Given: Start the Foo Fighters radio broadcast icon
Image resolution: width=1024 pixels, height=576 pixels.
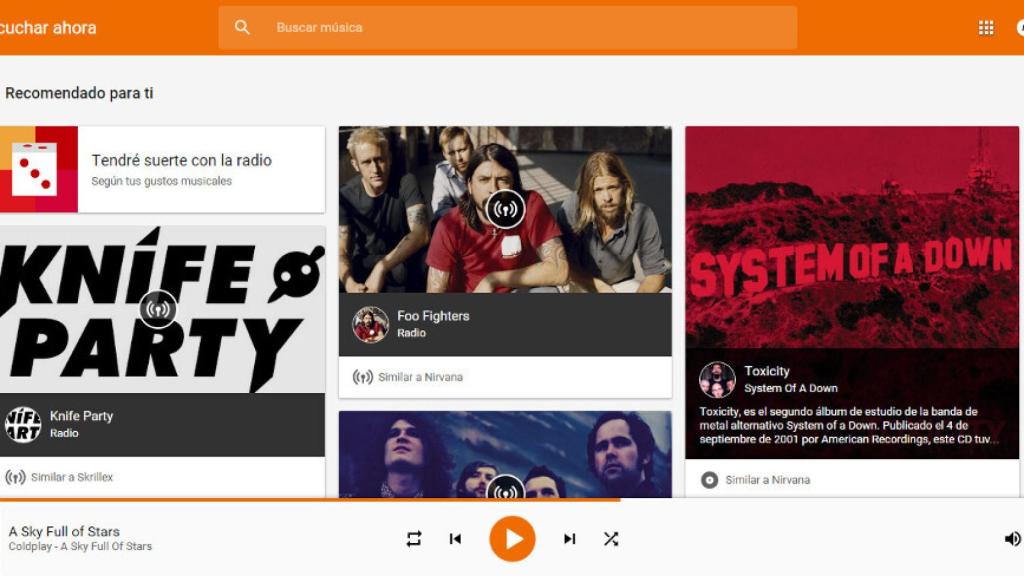Looking at the screenshot, I should click(505, 210).
